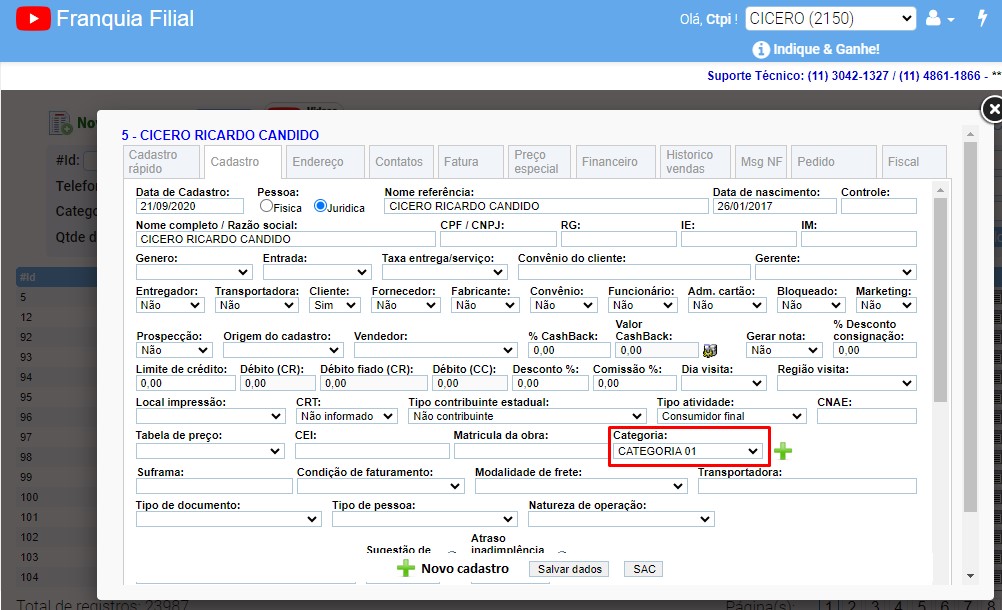This screenshot has width=1002, height=610.
Task: Open the user account icon menu
Action: pyautogui.click(x=939, y=19)
